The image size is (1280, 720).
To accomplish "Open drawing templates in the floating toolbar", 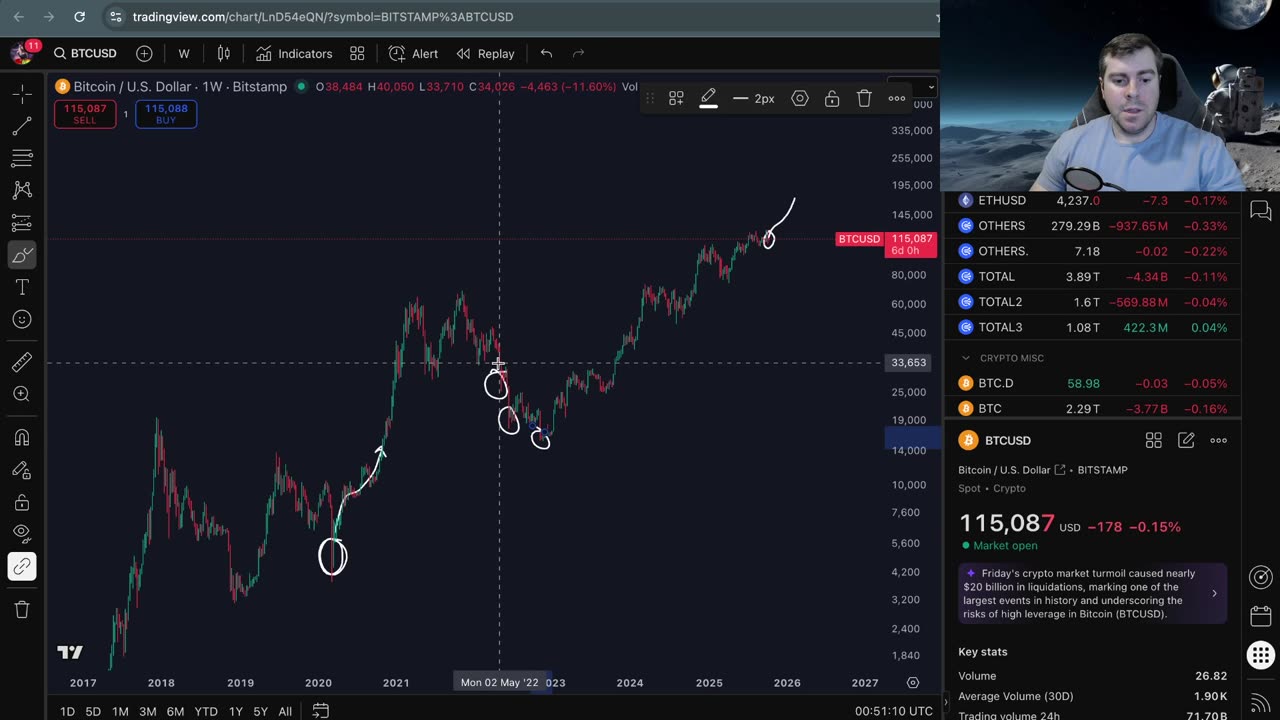I will pos(676,98).
